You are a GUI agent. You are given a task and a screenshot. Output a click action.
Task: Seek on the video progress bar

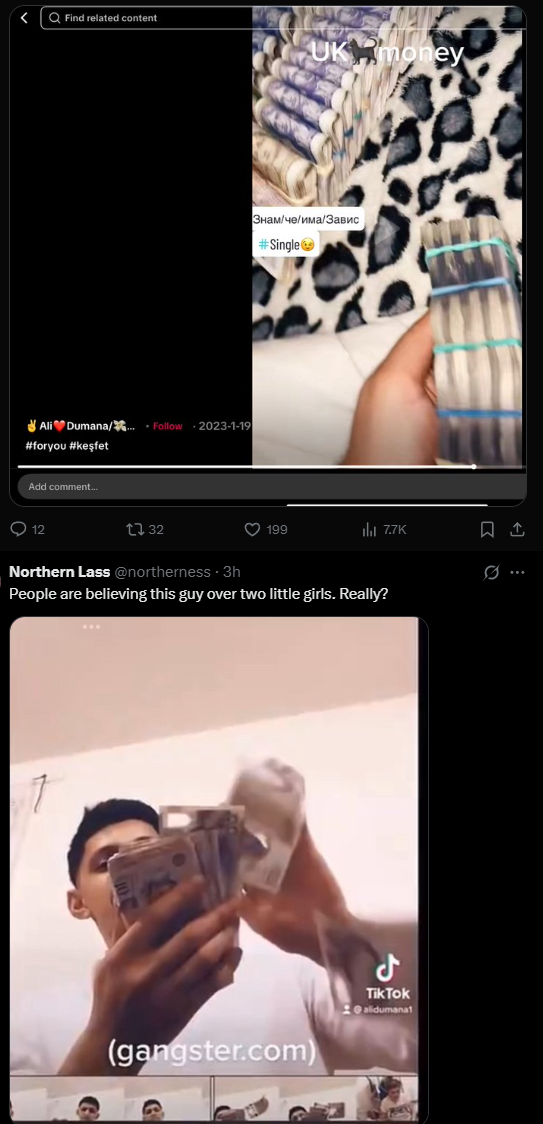click(272, 467)
